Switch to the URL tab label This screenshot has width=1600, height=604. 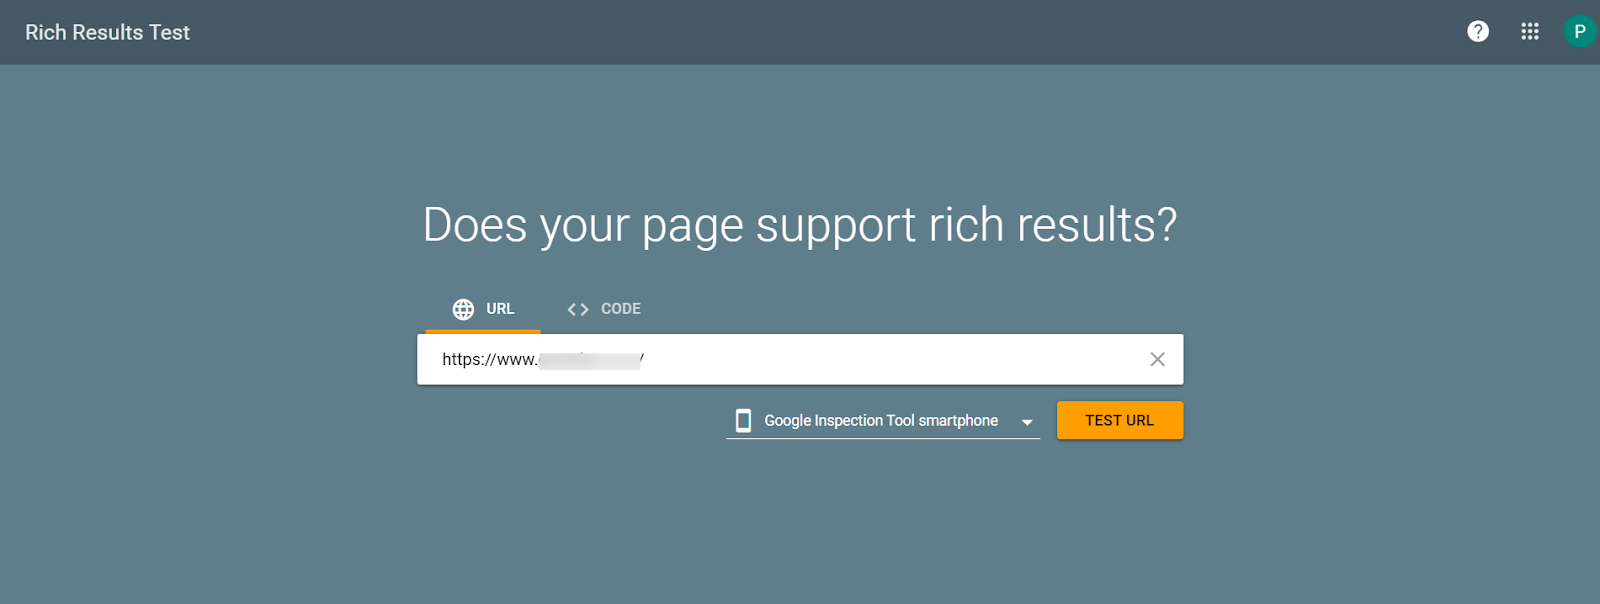500,309
